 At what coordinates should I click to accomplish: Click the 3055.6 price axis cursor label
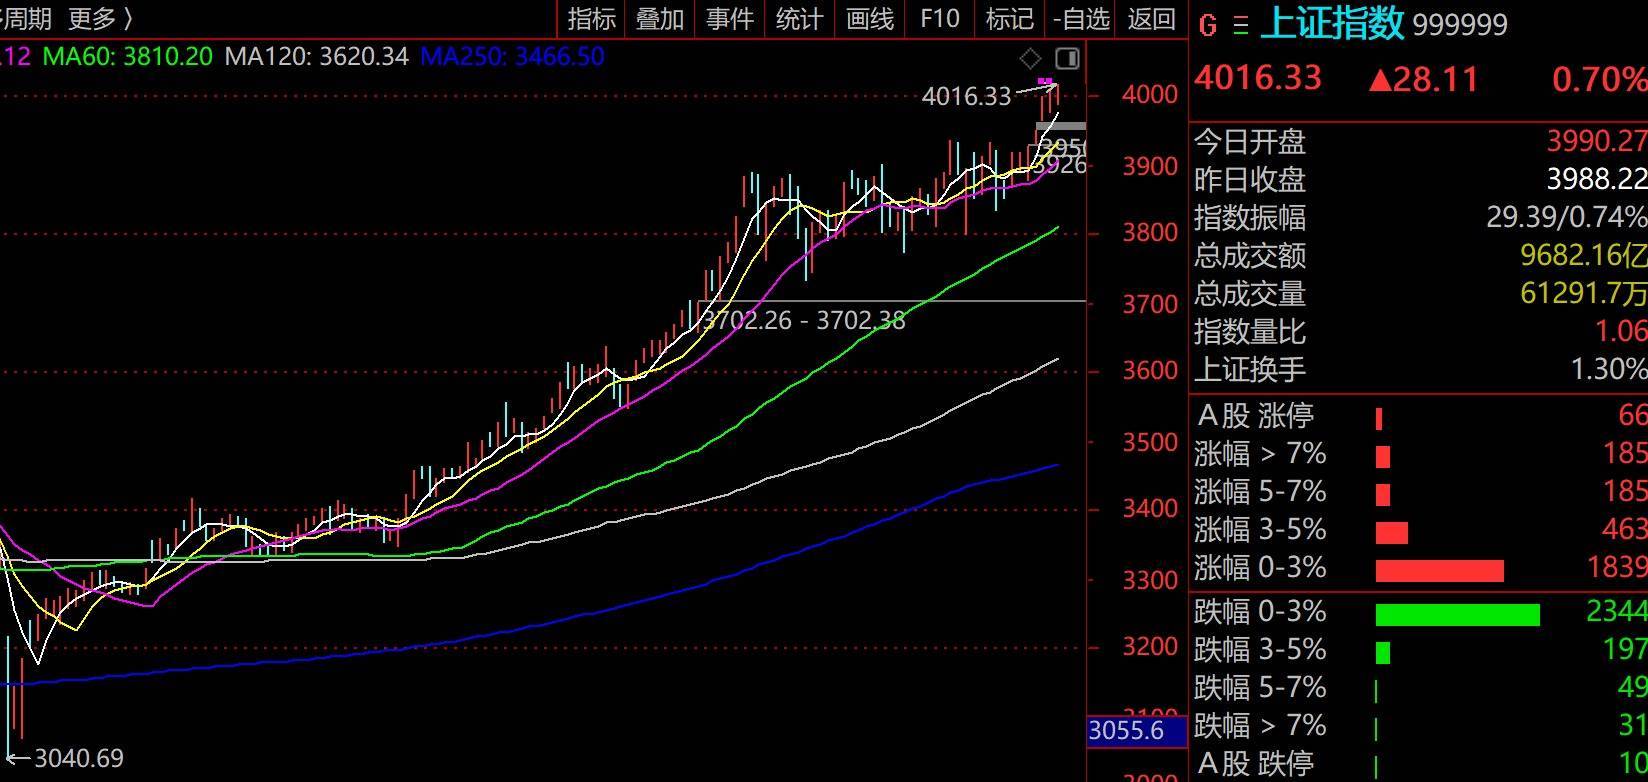1126,731
